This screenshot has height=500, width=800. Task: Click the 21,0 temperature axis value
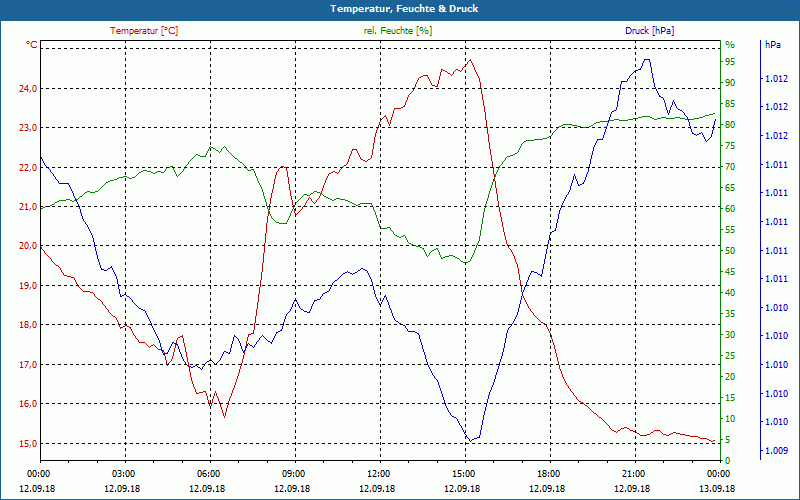click(x=29, y=207)
